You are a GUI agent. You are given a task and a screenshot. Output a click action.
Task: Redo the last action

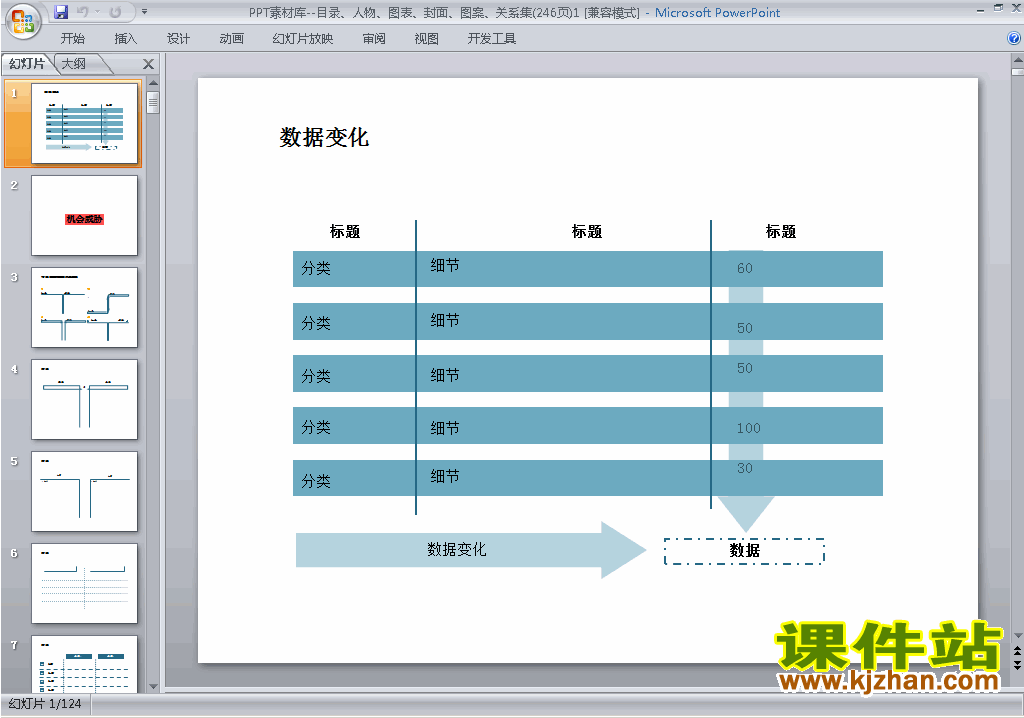tap(116, 12)
